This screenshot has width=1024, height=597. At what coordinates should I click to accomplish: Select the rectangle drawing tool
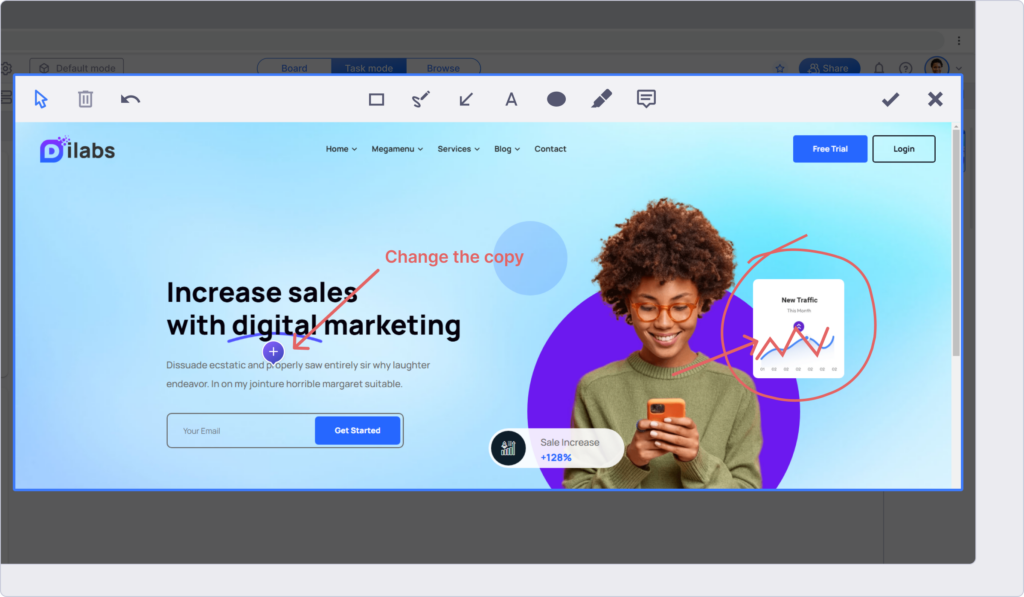[x=376, y=99]
